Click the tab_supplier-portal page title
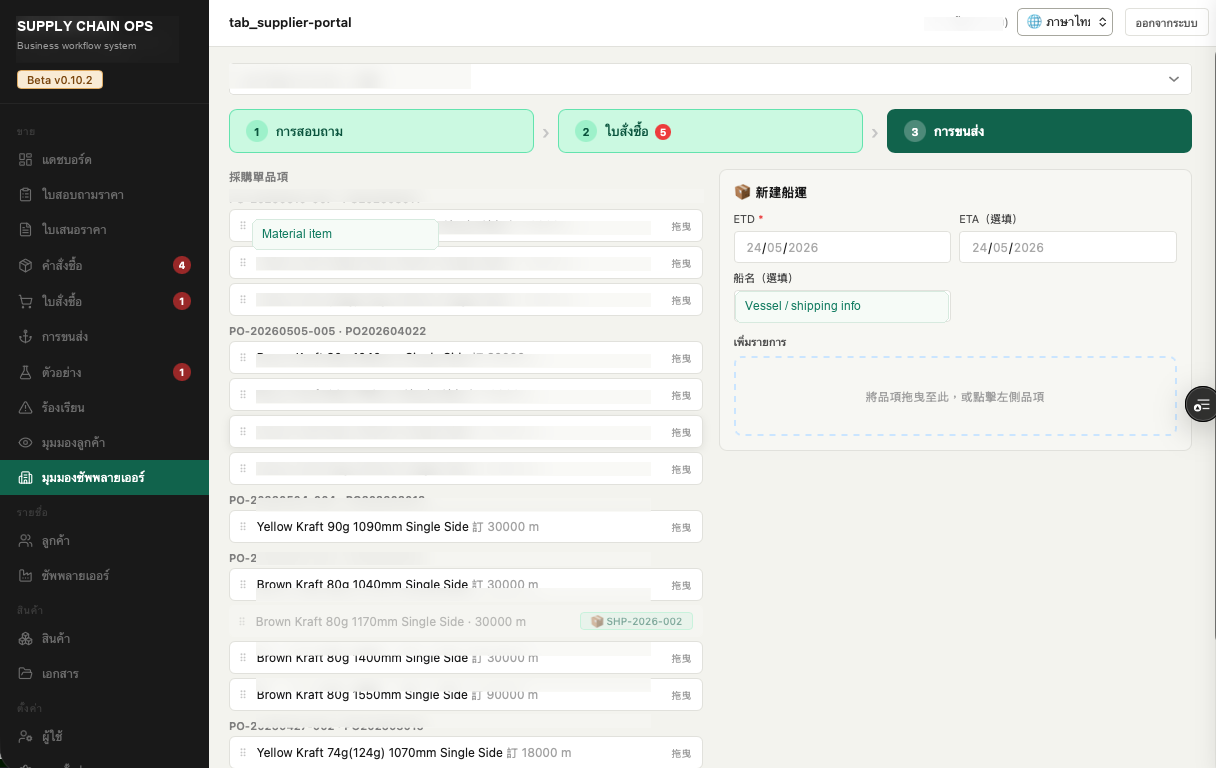 click(x=290, y=22)
